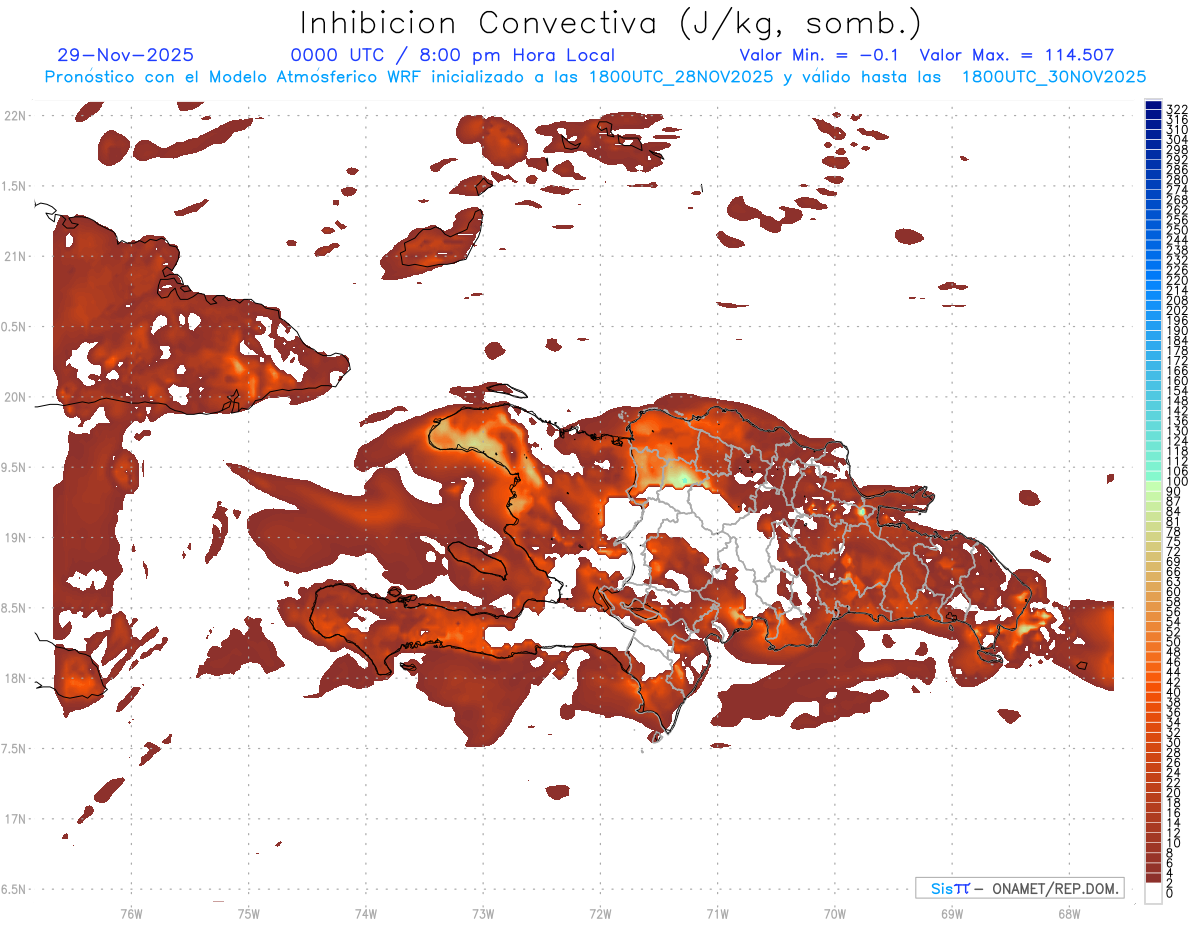Click the light green swatch beside 90
Screen dimensions: 1200x927
[1153, 486]
